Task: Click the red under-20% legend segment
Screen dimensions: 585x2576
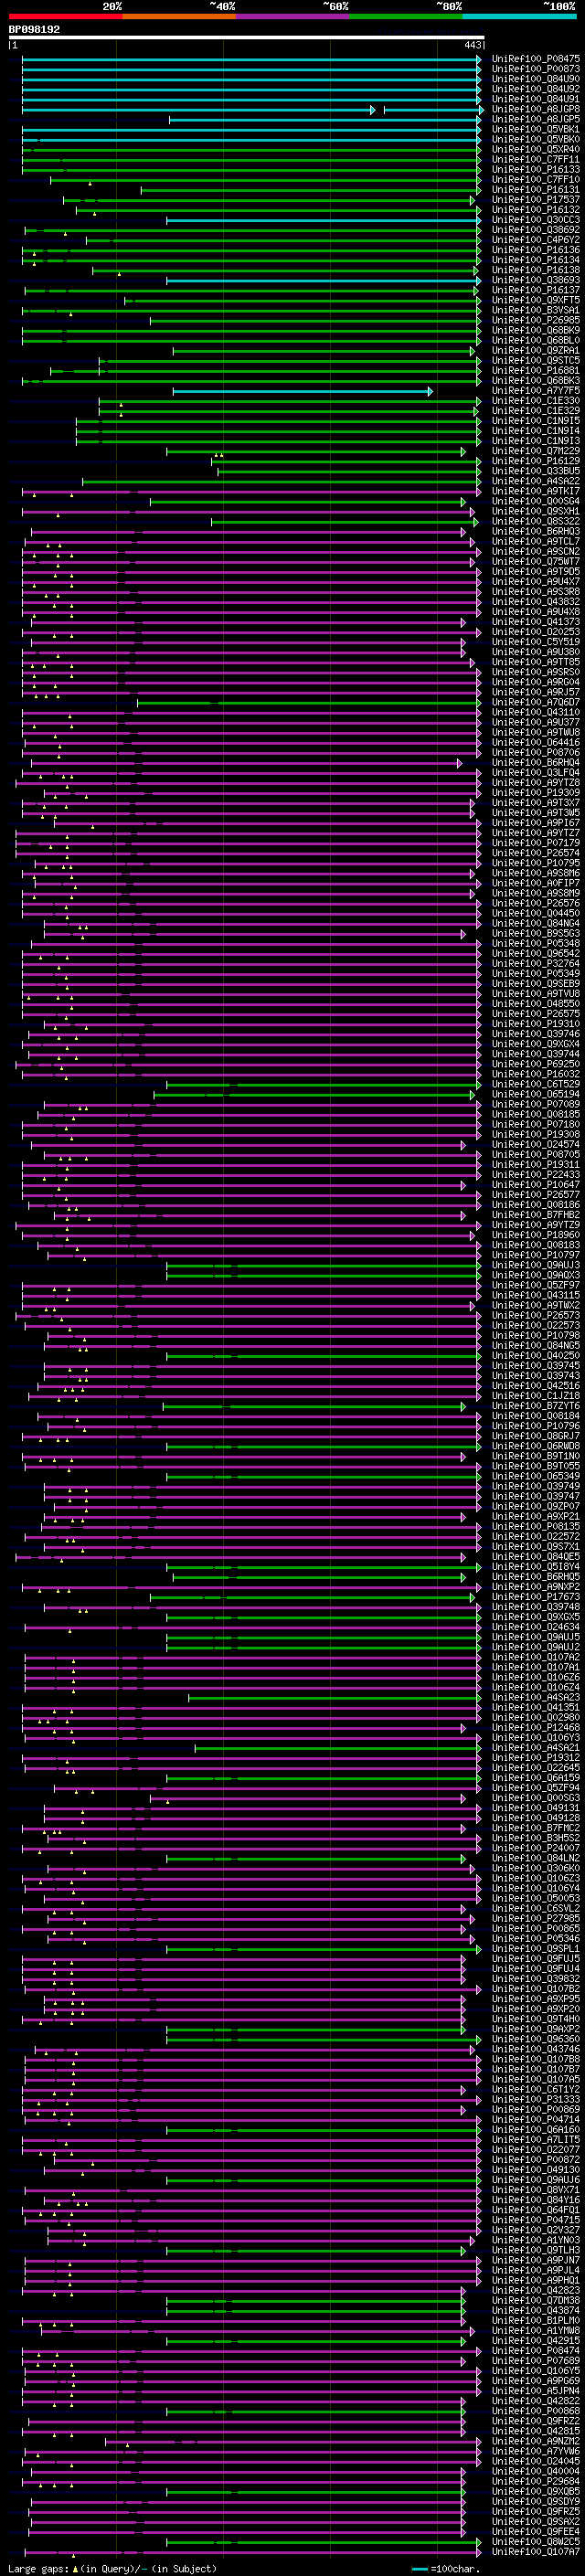Action: [x=65, y=16]
